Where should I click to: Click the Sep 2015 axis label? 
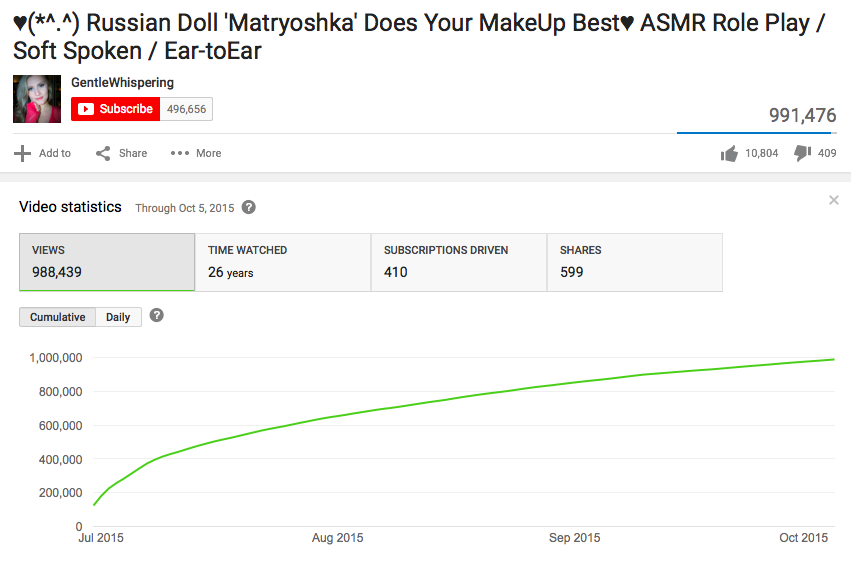(x=574, y=537)
